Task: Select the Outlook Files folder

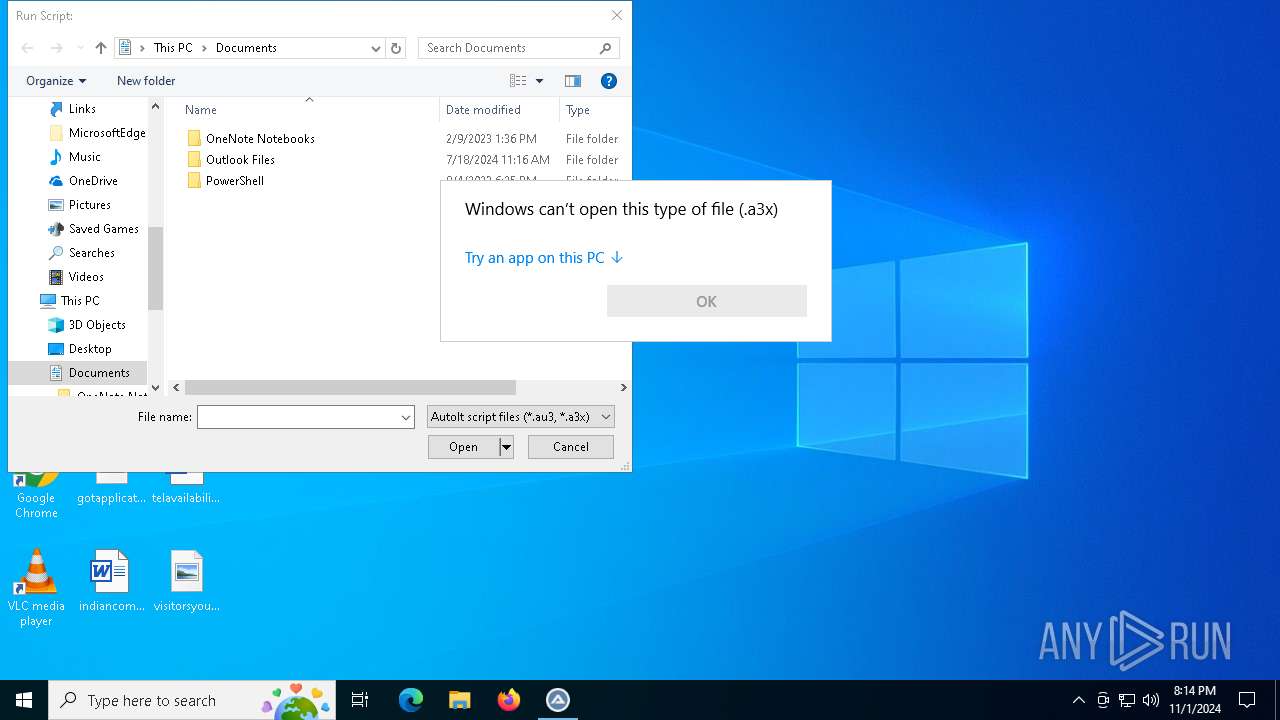Action: 240,160
